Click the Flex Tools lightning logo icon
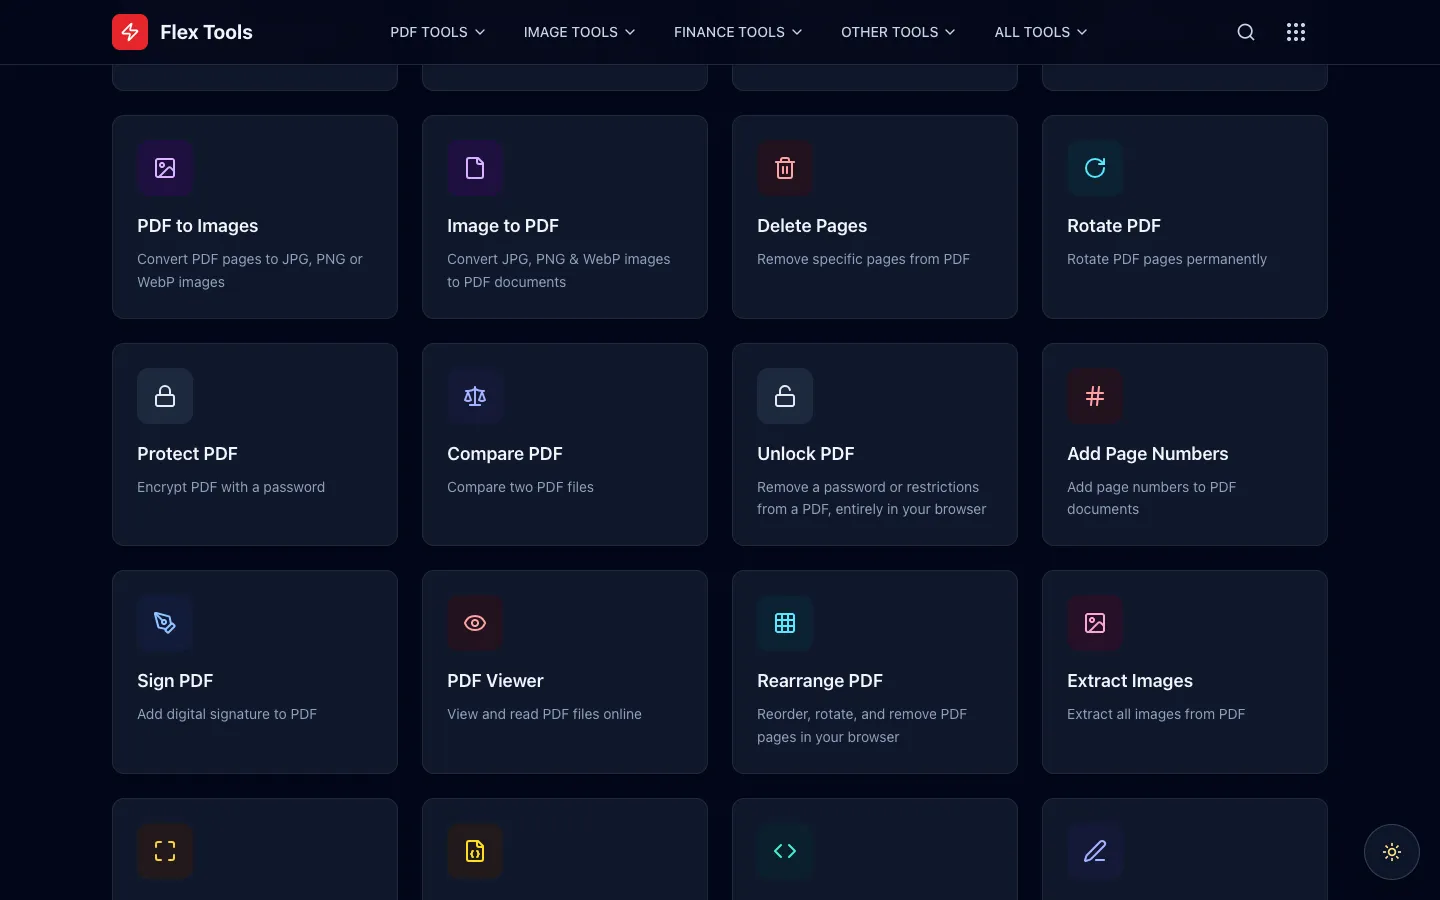This screenshot has height=900, width=1440. coord(130,32)
